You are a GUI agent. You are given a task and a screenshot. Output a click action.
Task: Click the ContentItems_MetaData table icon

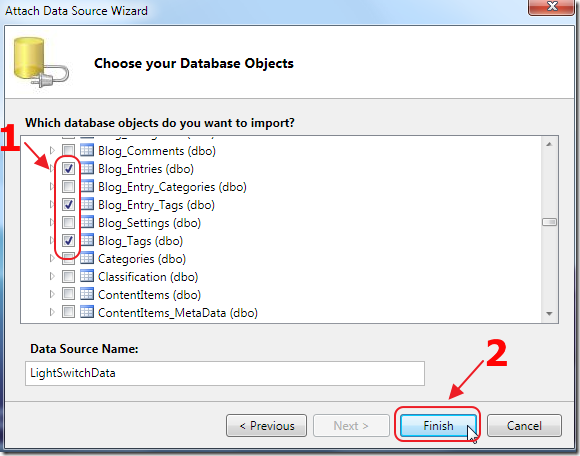[87, 312]
